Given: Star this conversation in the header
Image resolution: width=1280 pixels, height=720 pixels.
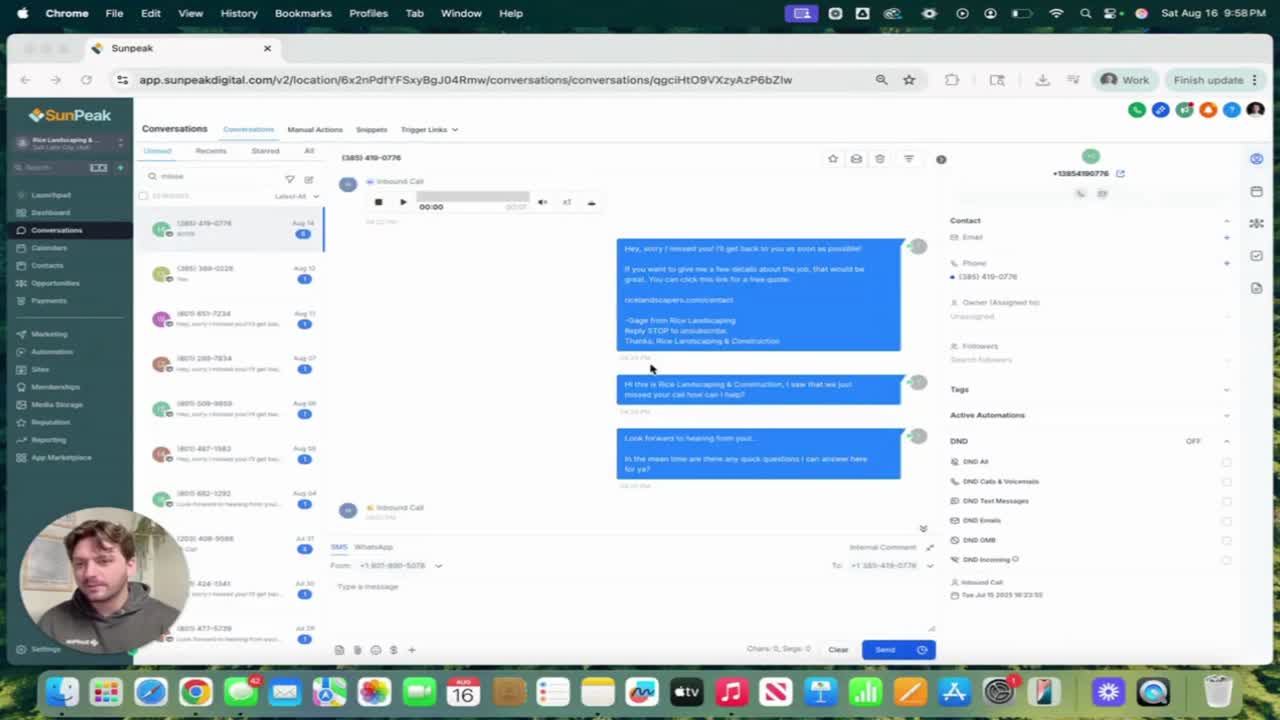Looking at the screenshot, I should (832, 159).
